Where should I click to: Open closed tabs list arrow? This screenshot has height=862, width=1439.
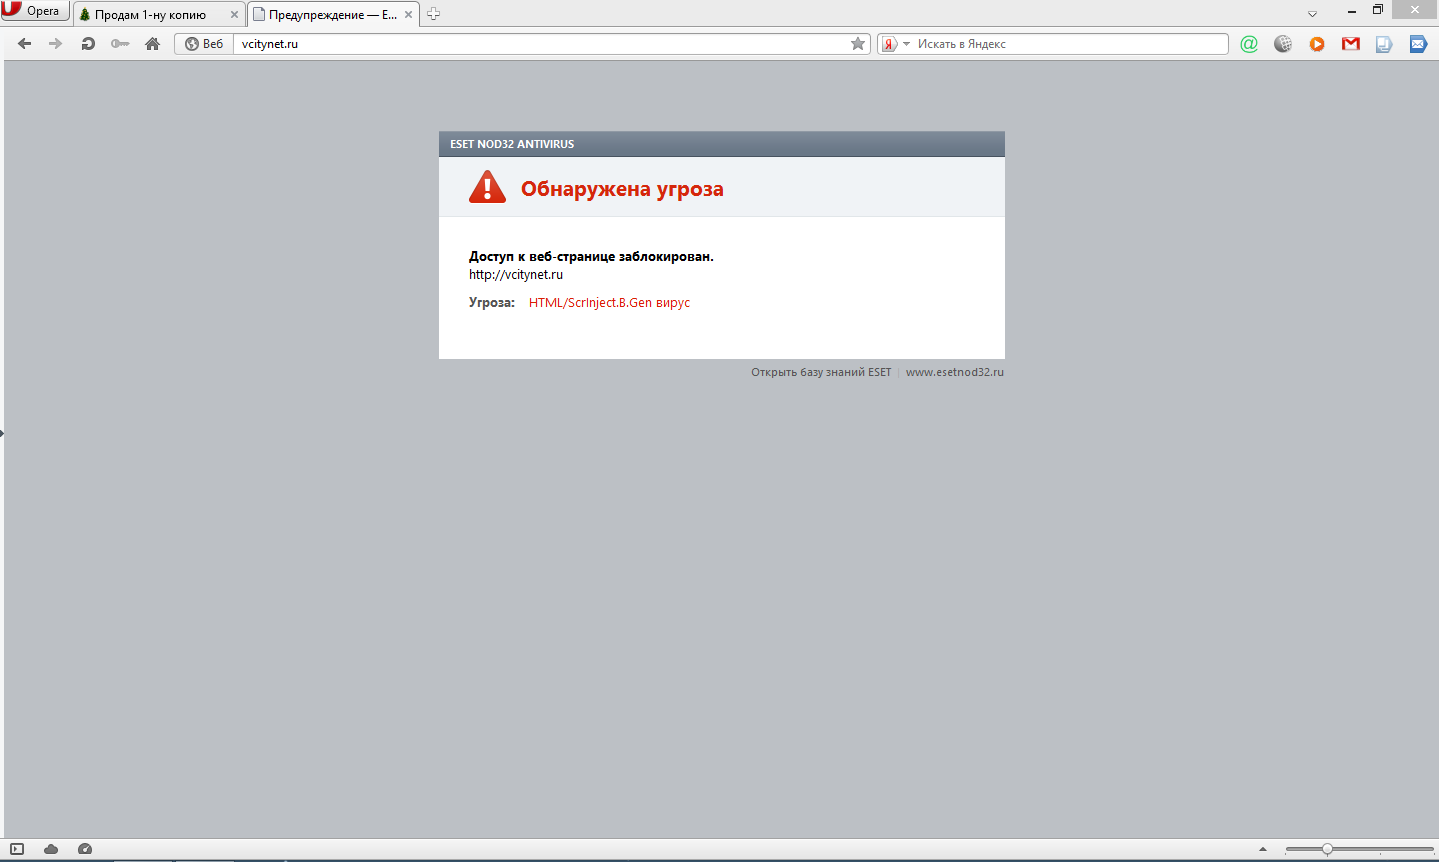1313,14
